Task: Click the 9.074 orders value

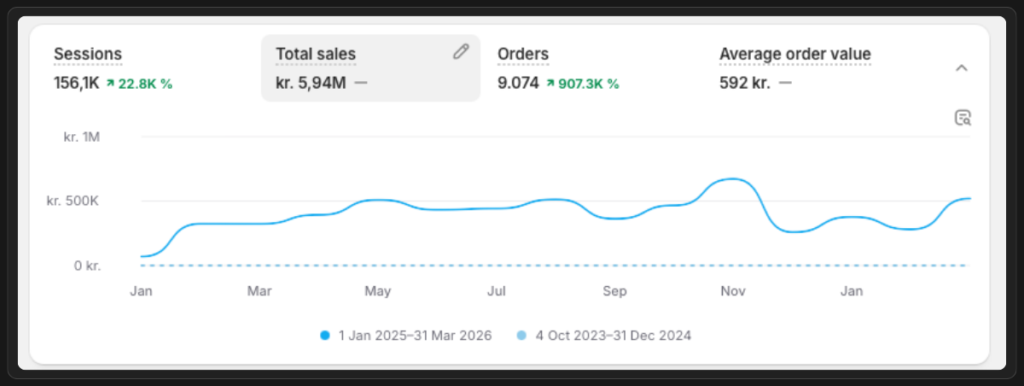Action: coord(519,84)
